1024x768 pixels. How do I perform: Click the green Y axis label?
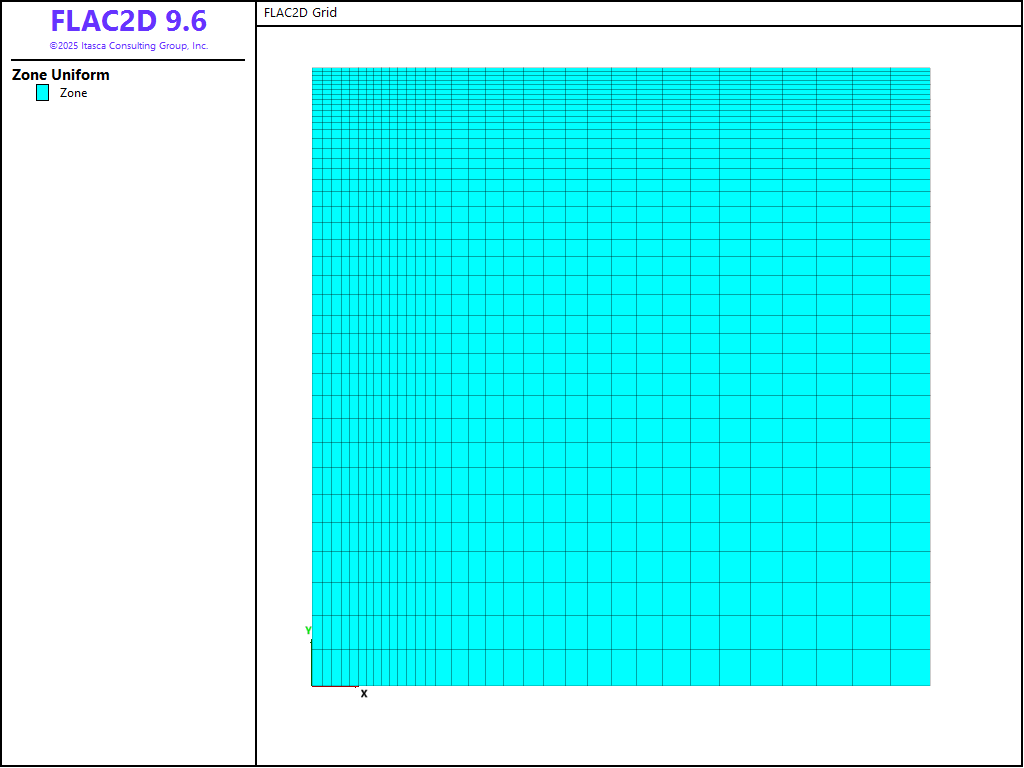point(308,630)
